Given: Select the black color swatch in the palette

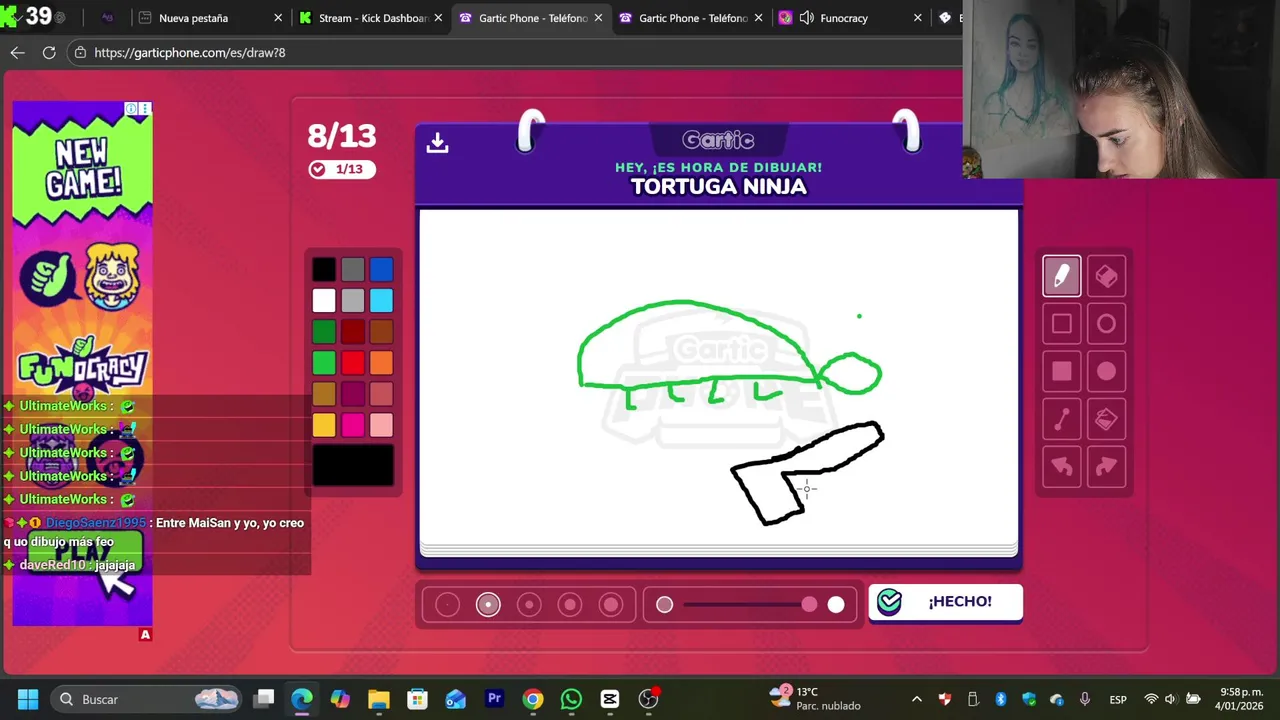Looking at the screenshot, I should 324,269.
